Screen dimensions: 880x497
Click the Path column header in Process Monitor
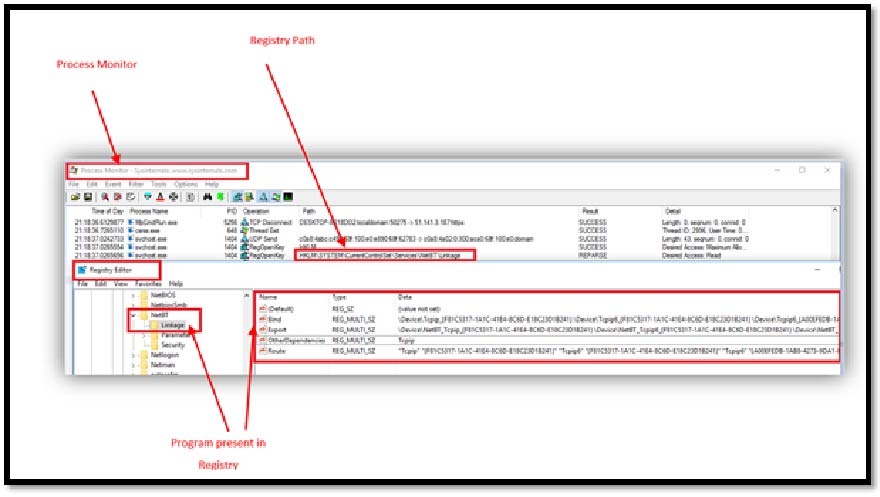309,211
